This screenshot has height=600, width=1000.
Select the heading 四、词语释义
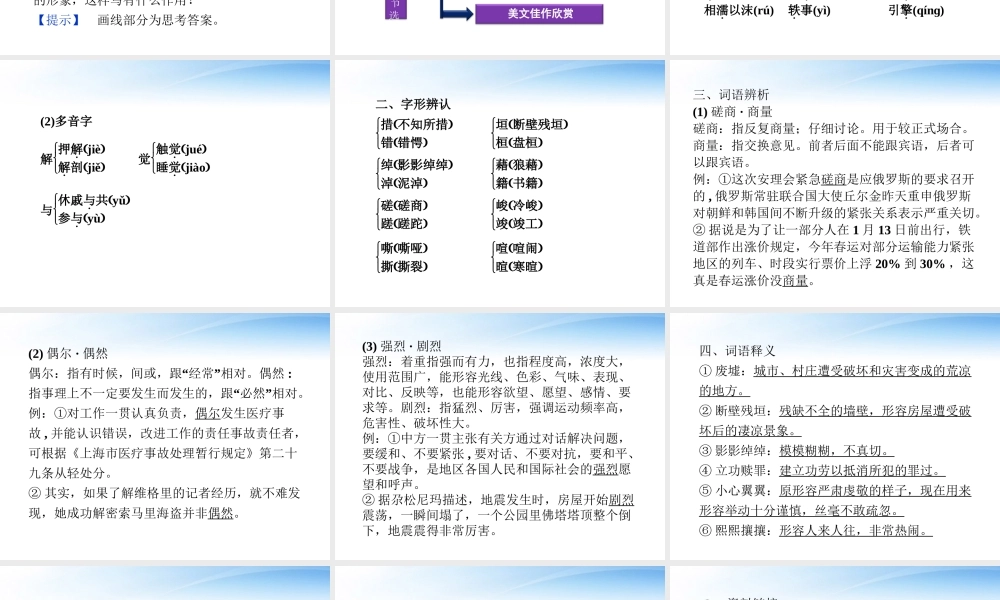click(x=737, y=350)
